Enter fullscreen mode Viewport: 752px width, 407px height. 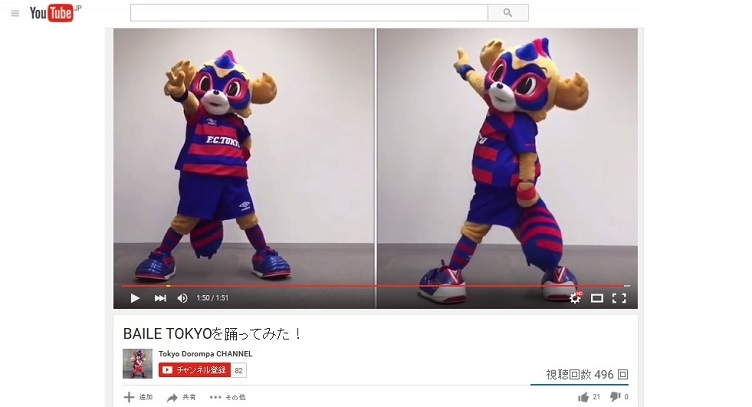coord(619,298)
